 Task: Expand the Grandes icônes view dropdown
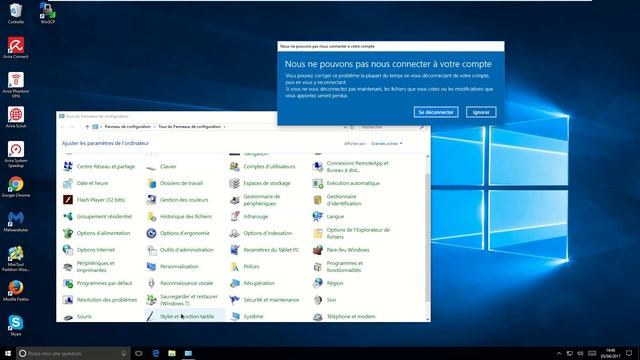coord(387,144)
